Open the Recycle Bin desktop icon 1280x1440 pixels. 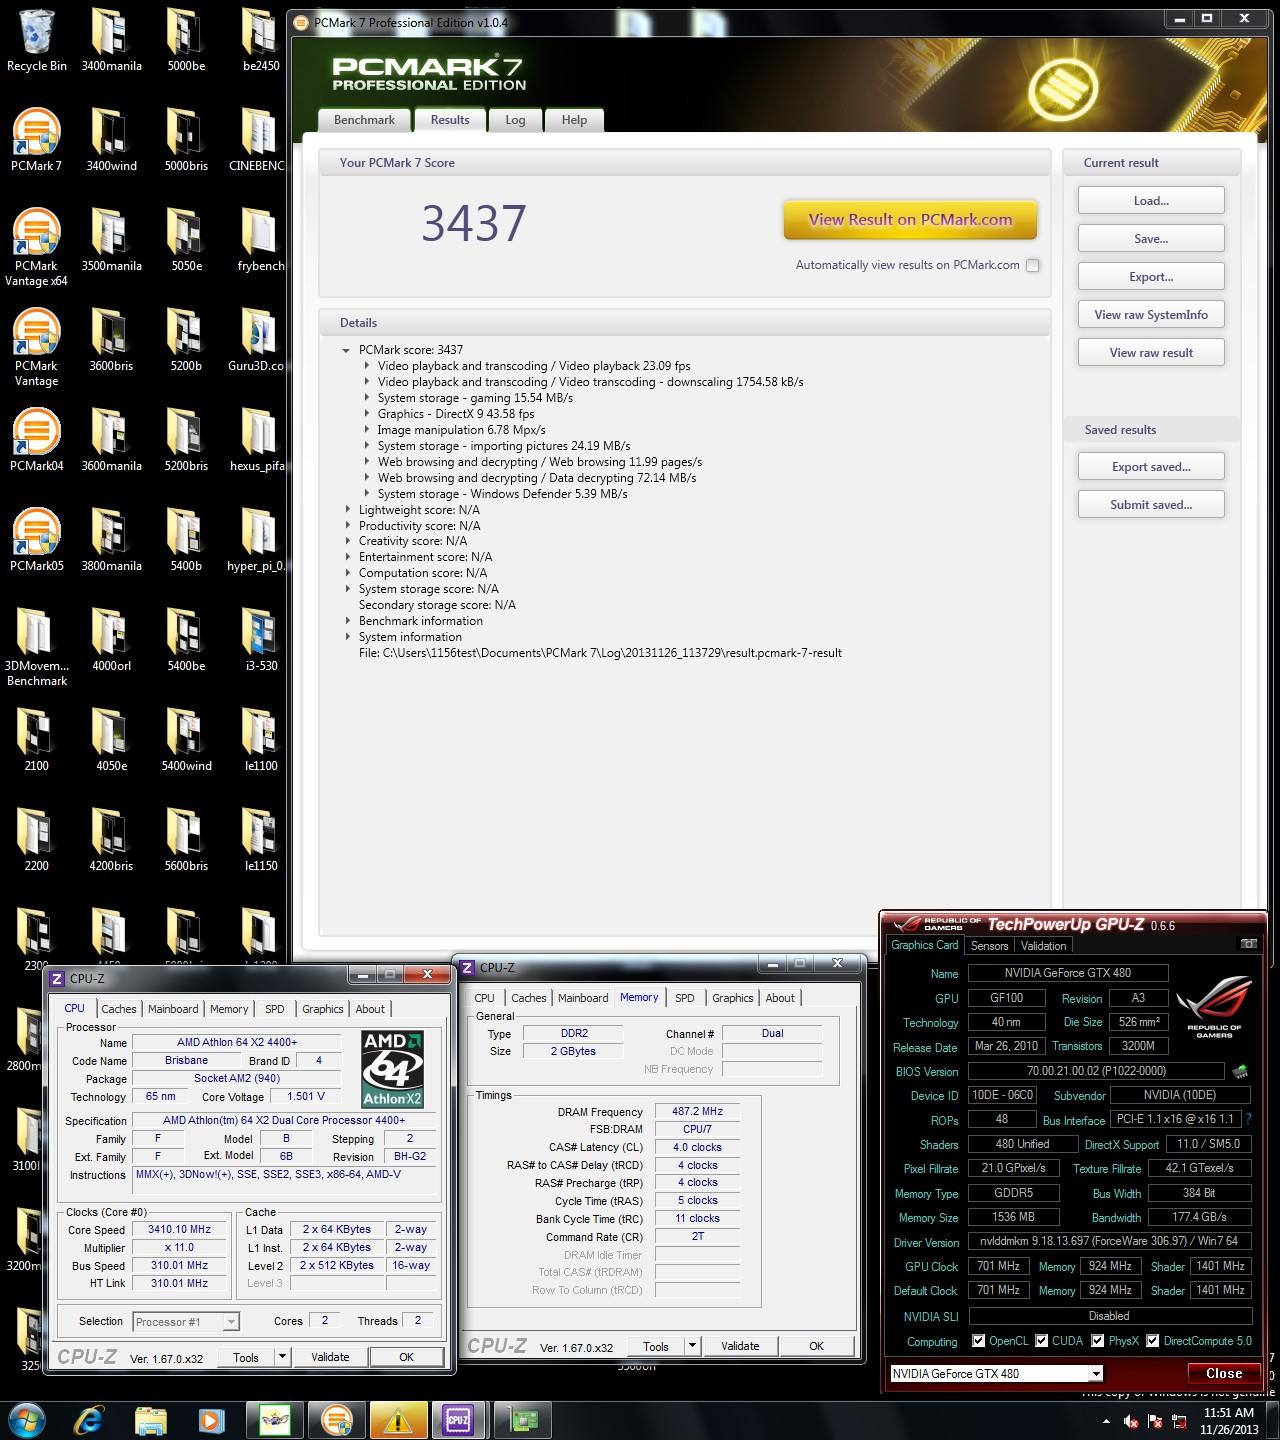36,40
